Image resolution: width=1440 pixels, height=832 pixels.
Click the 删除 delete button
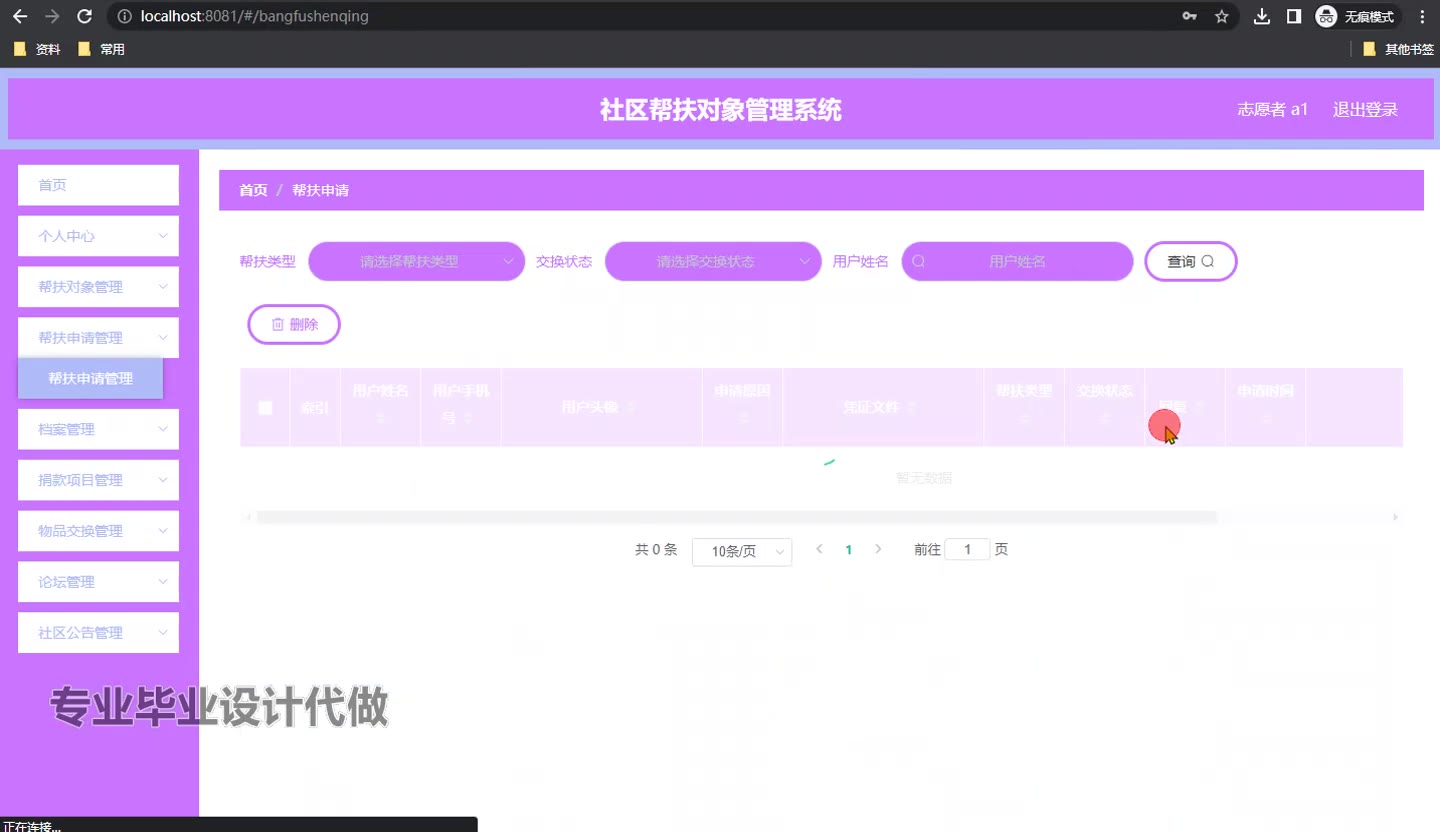point(294,324)
